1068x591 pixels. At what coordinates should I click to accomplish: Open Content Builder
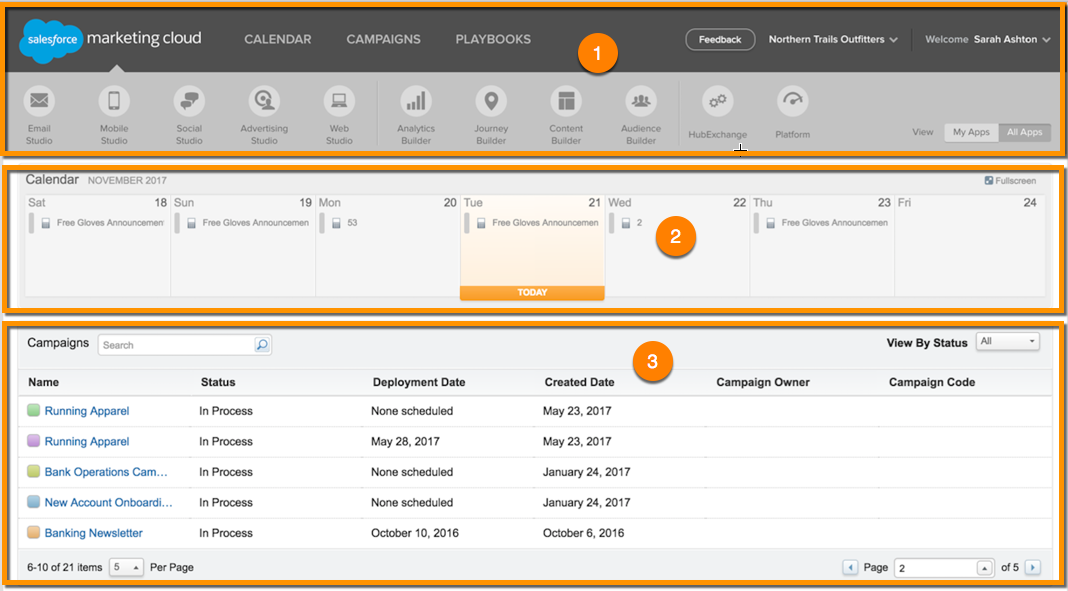[x=566, y=115]
